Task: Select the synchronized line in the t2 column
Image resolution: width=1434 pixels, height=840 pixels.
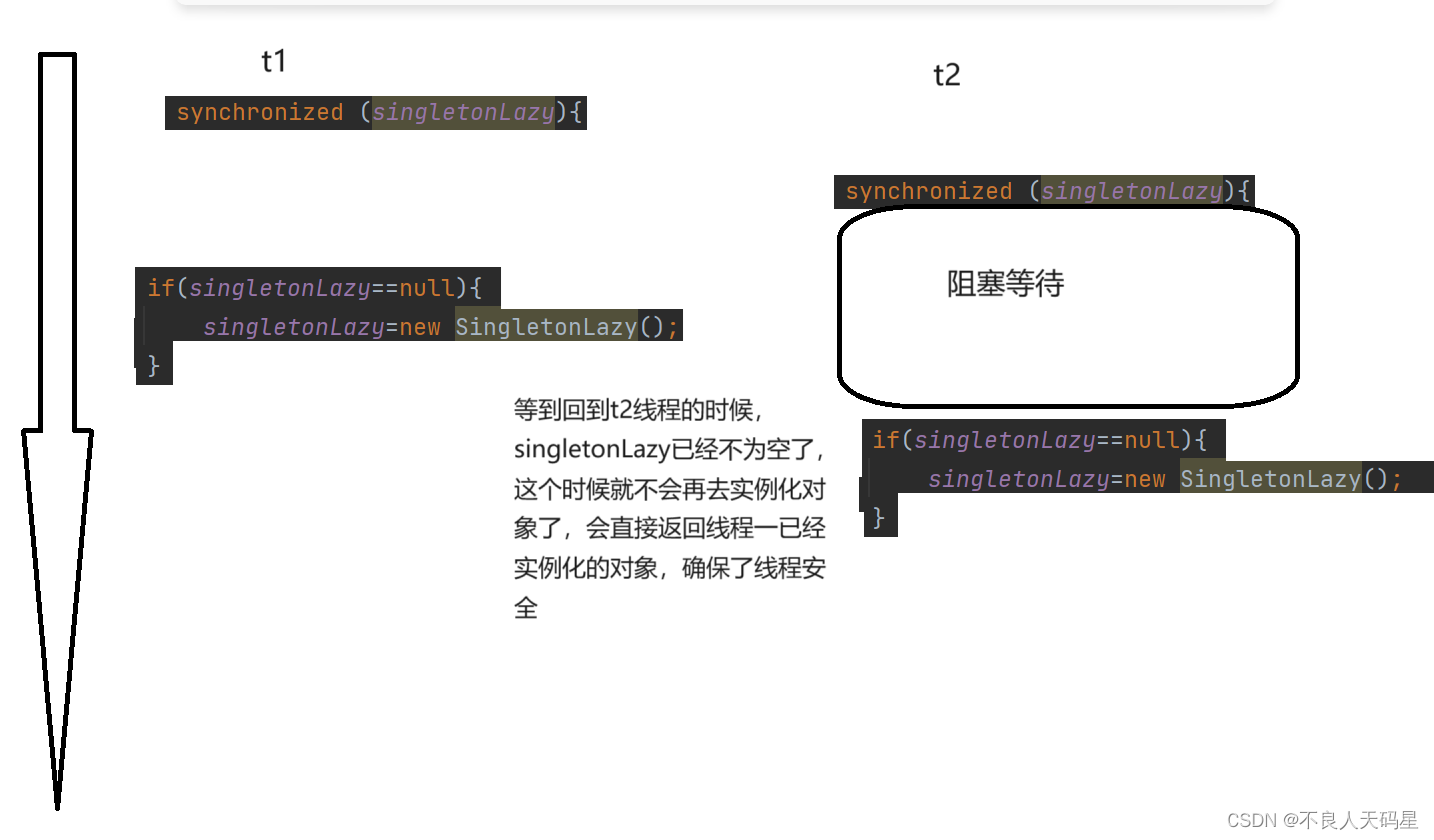Action: [1045, 191]
